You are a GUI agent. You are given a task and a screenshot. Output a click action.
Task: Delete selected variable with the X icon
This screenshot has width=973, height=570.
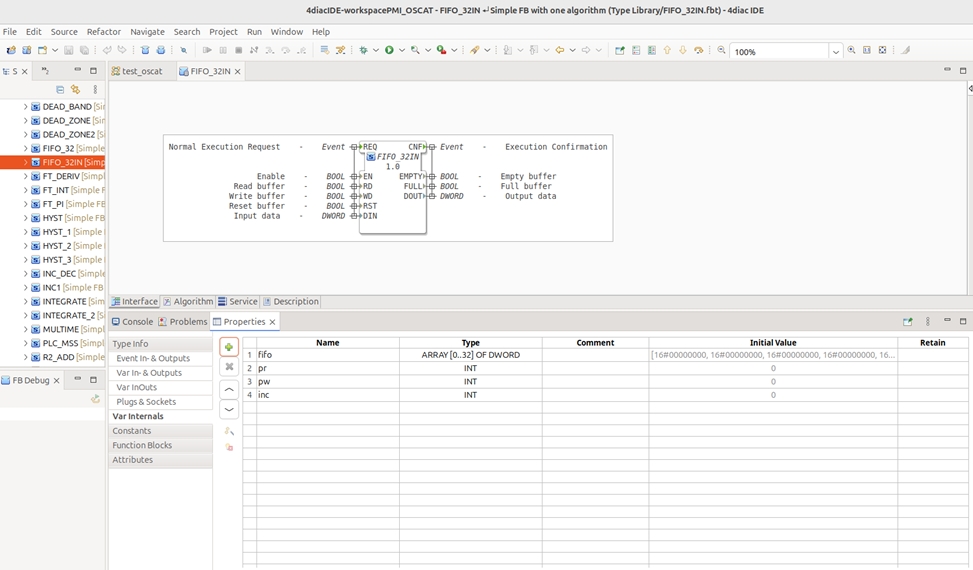coord(229,367)
